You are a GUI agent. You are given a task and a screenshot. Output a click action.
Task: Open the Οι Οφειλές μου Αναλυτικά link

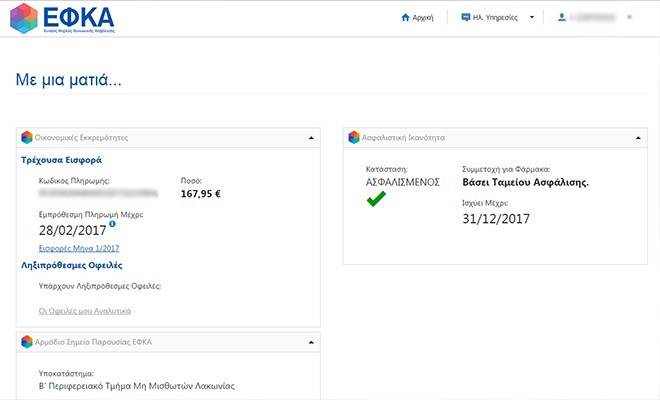tap(85, 311)
